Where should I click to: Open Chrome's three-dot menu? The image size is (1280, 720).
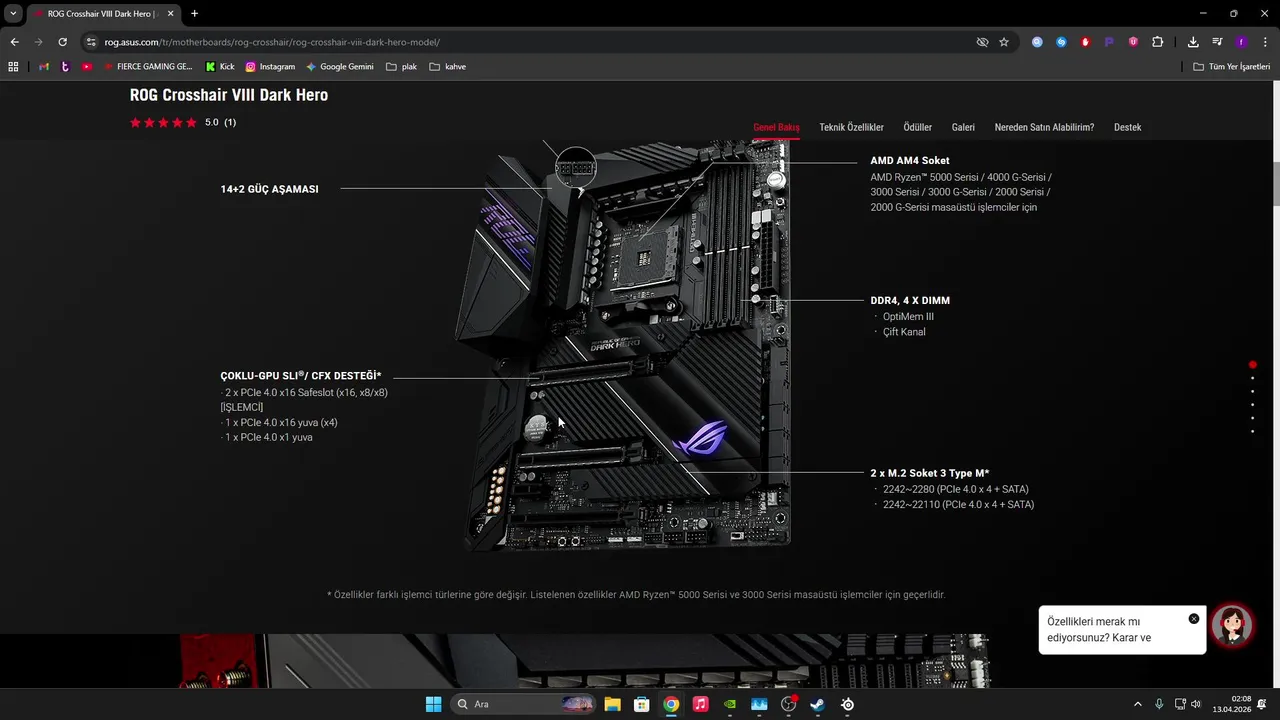(1264, 42)
